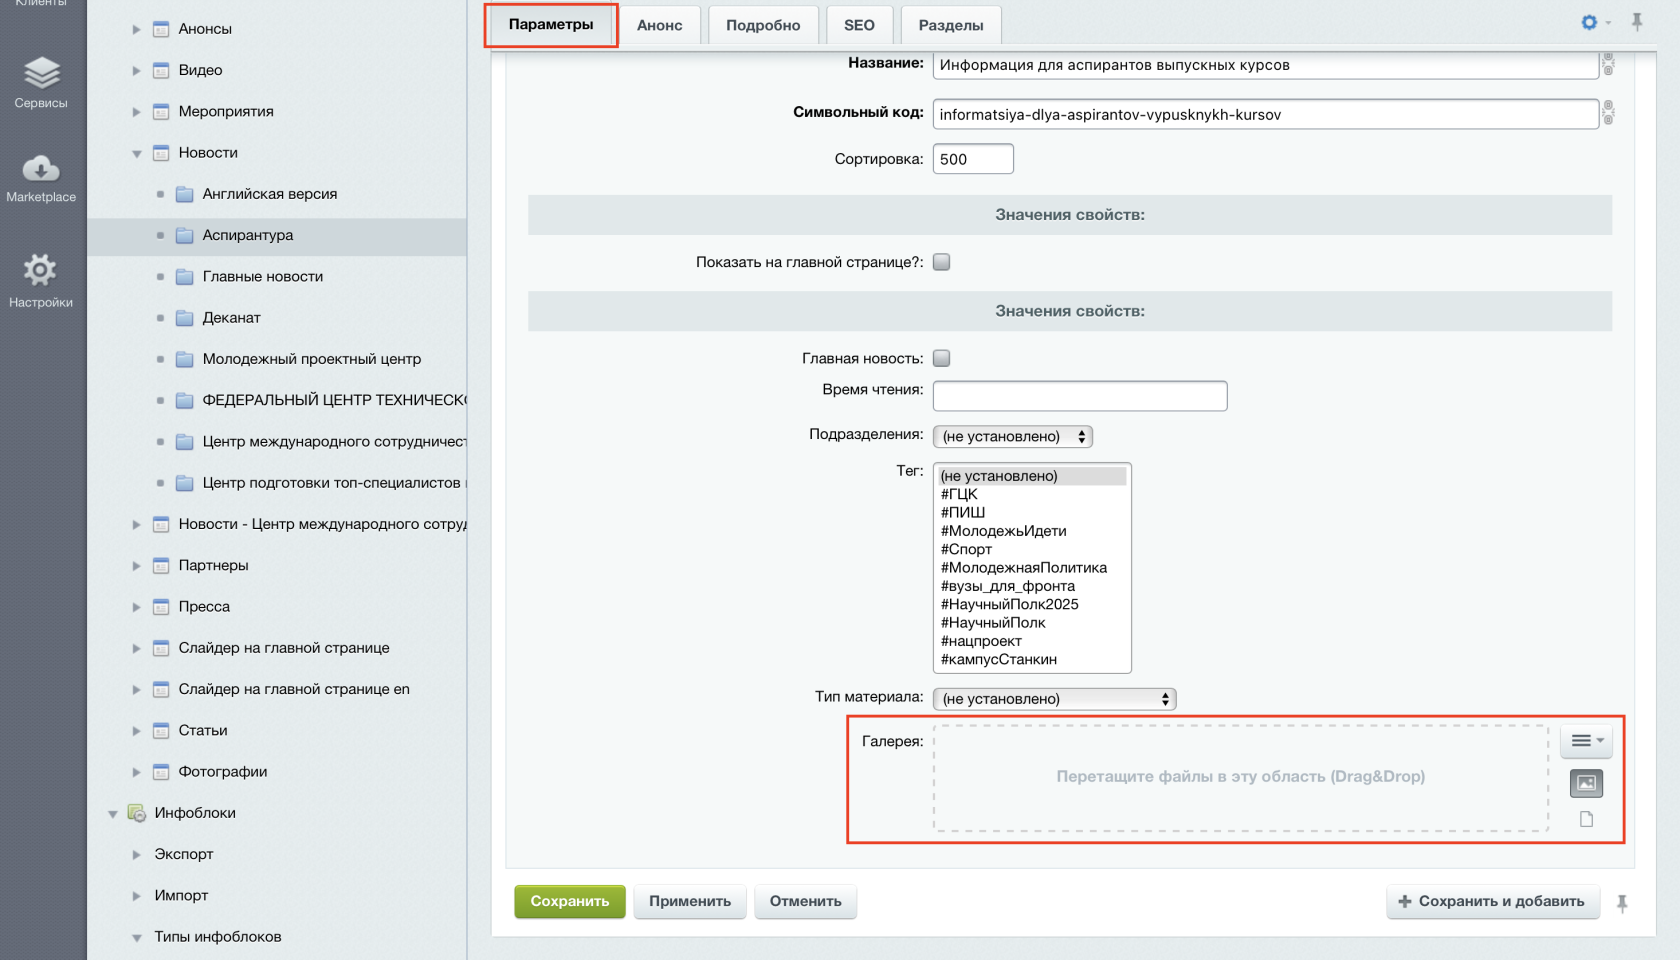Click the Аспирантура folder icon

[185, 236]
